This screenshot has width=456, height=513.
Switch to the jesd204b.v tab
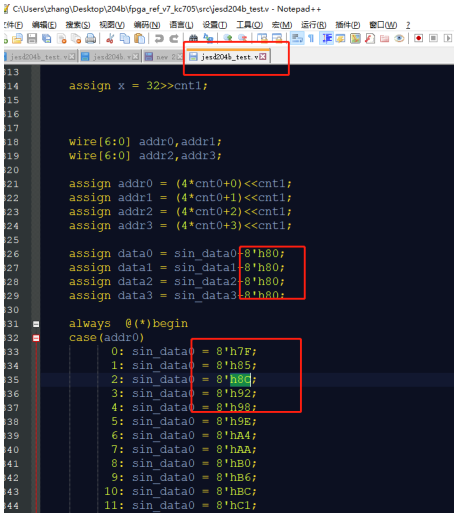tap(110, 57)
